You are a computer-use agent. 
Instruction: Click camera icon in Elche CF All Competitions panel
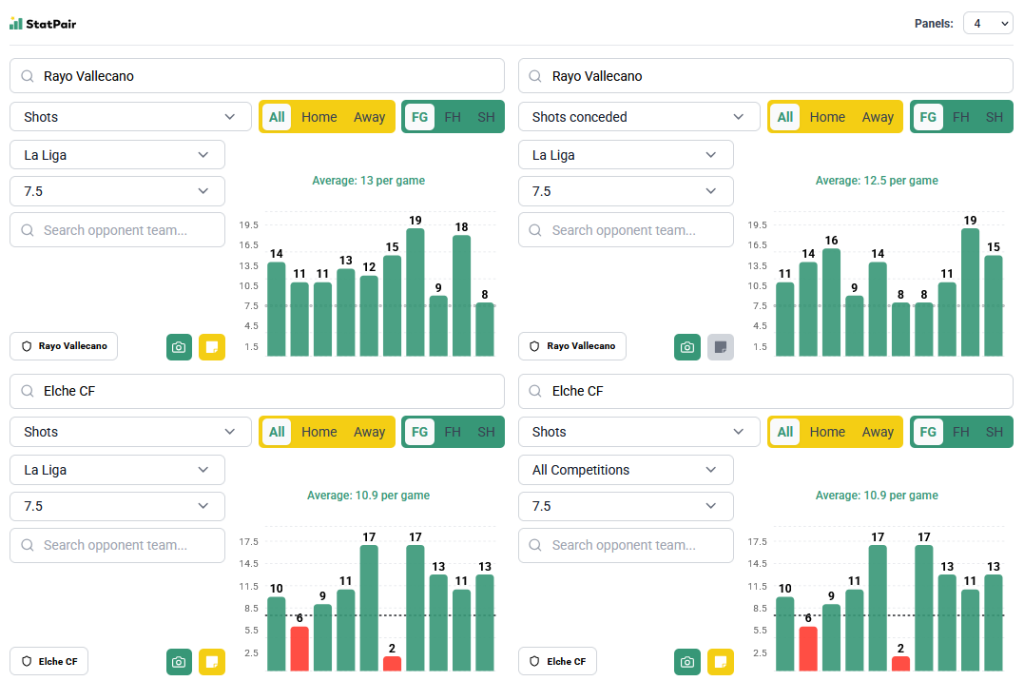point(687,662)
